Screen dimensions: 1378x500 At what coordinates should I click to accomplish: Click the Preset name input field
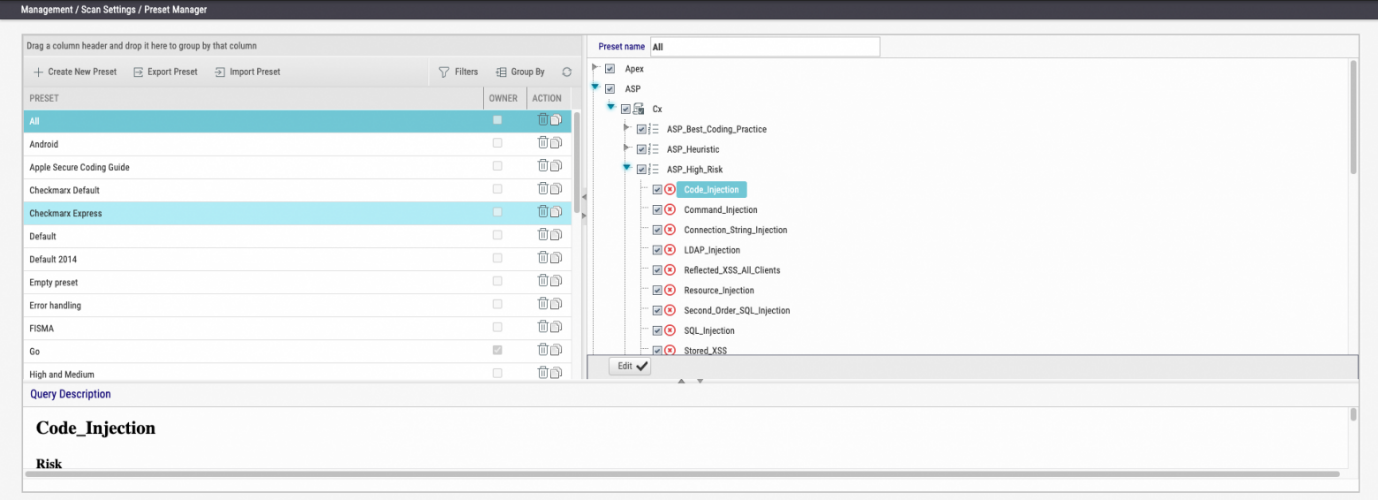765,47
